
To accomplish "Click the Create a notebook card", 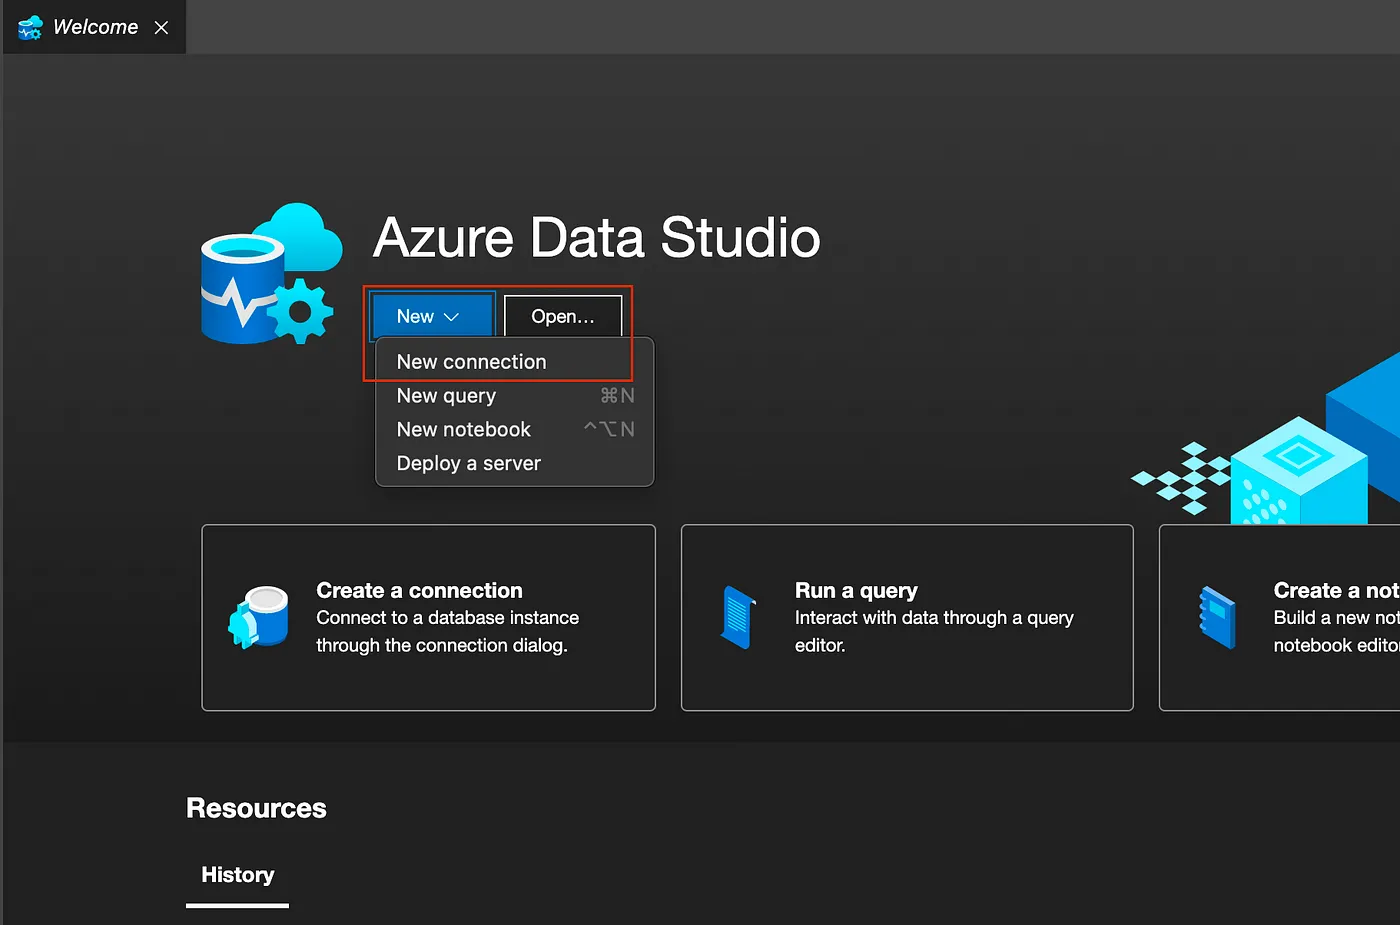I will [x=1280, y=617].
